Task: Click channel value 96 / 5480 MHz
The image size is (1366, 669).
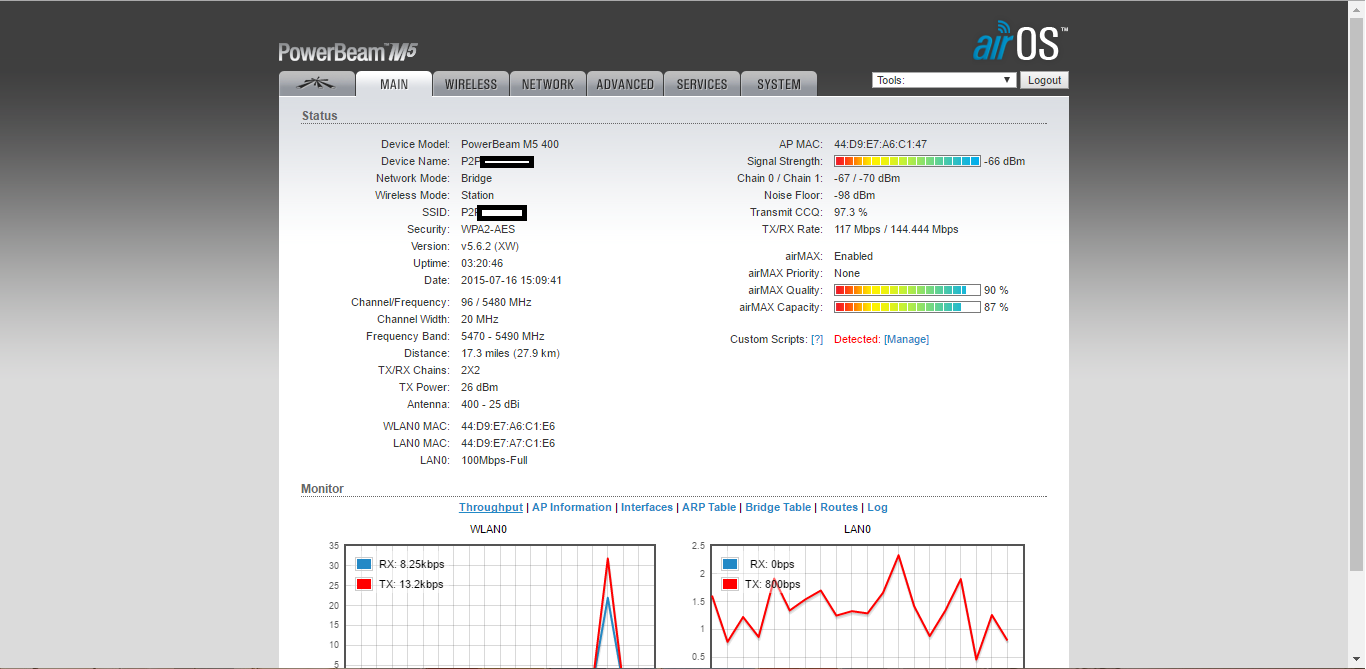Action: (x=496, y=302)
